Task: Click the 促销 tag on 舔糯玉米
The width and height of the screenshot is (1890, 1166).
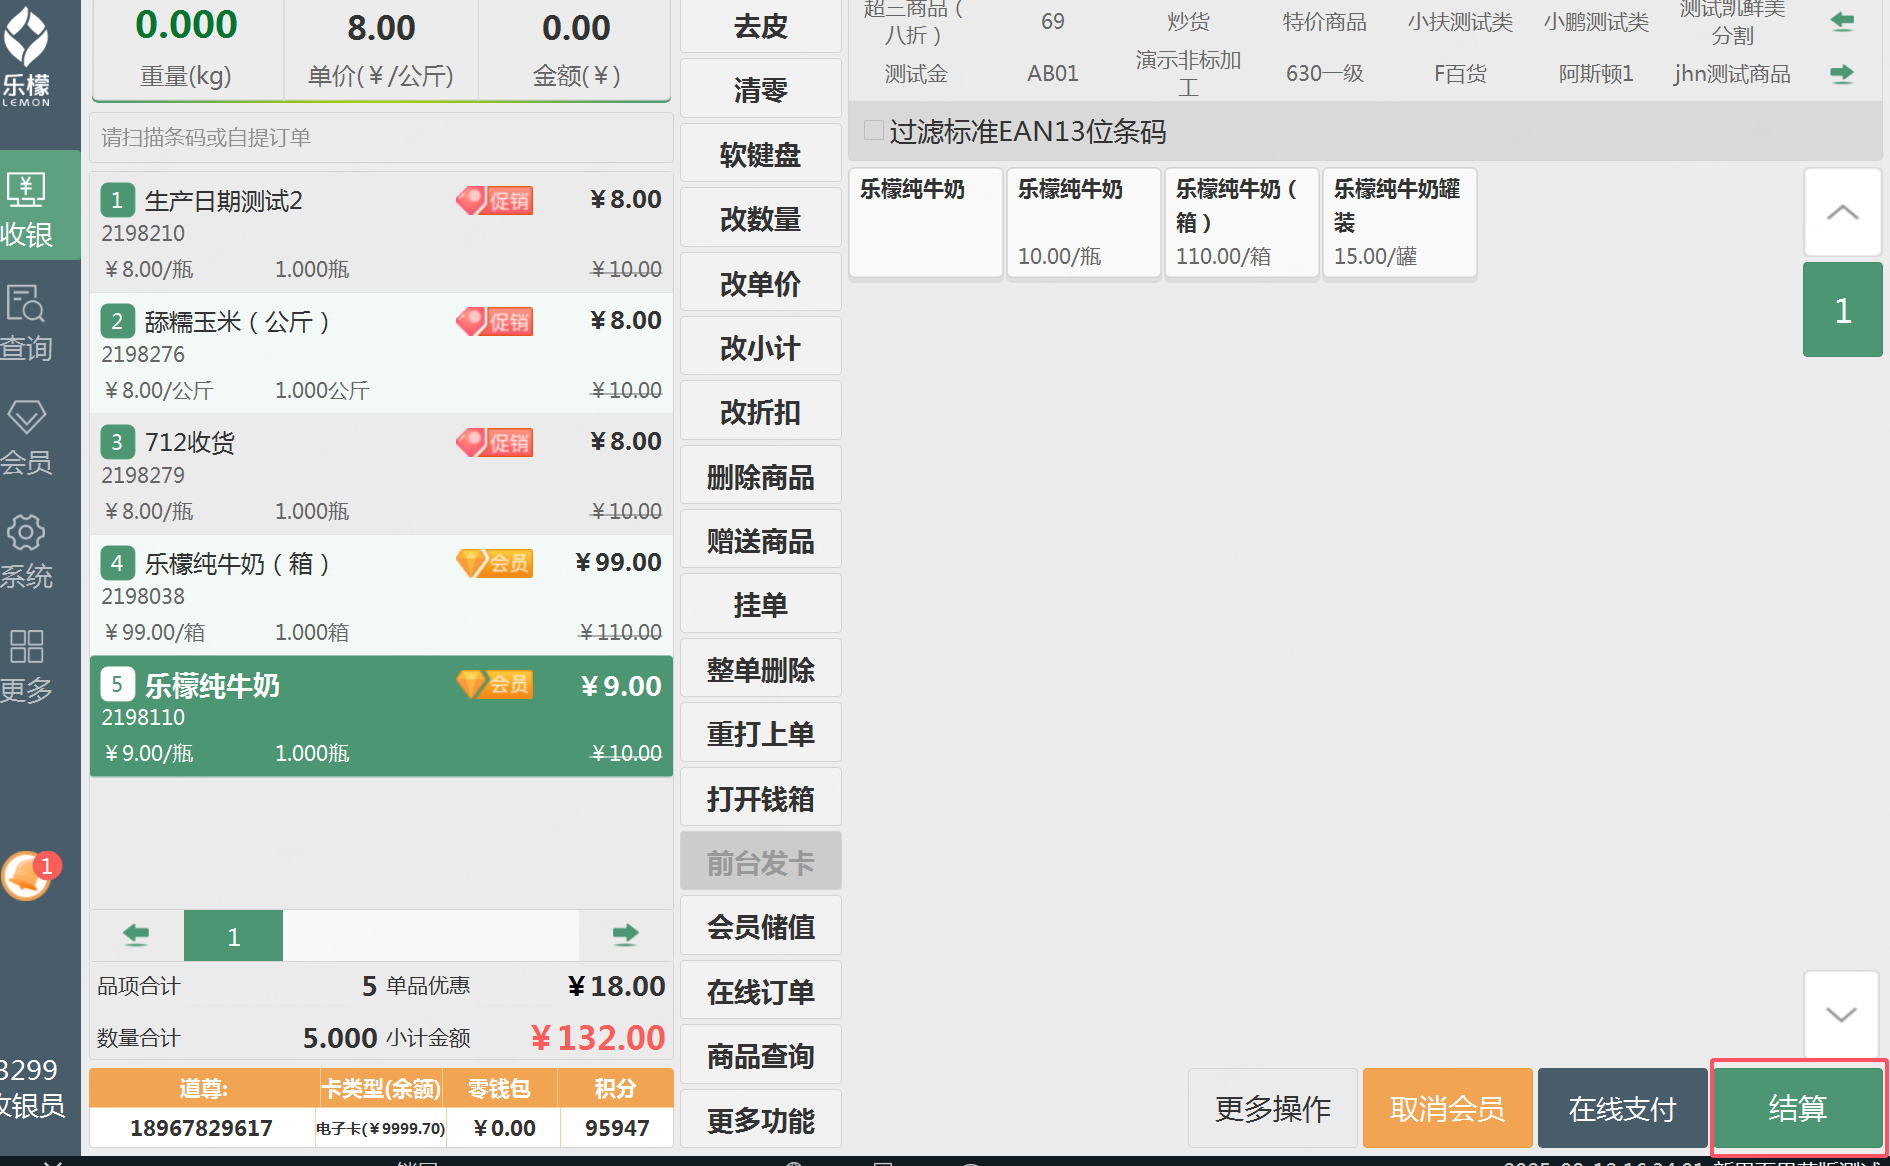Action: (495, 322)
